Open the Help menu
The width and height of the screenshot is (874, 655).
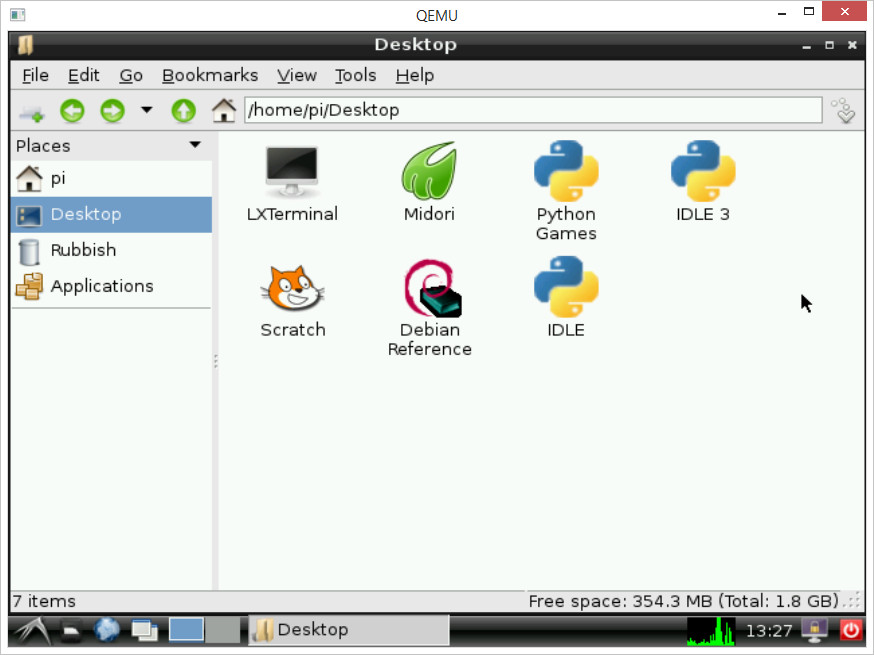(415, 75)
